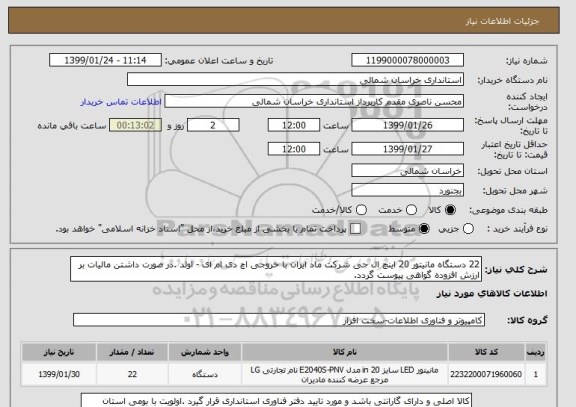Select the کالا radio button
576x407 pixels.
[x=450, y=210]
